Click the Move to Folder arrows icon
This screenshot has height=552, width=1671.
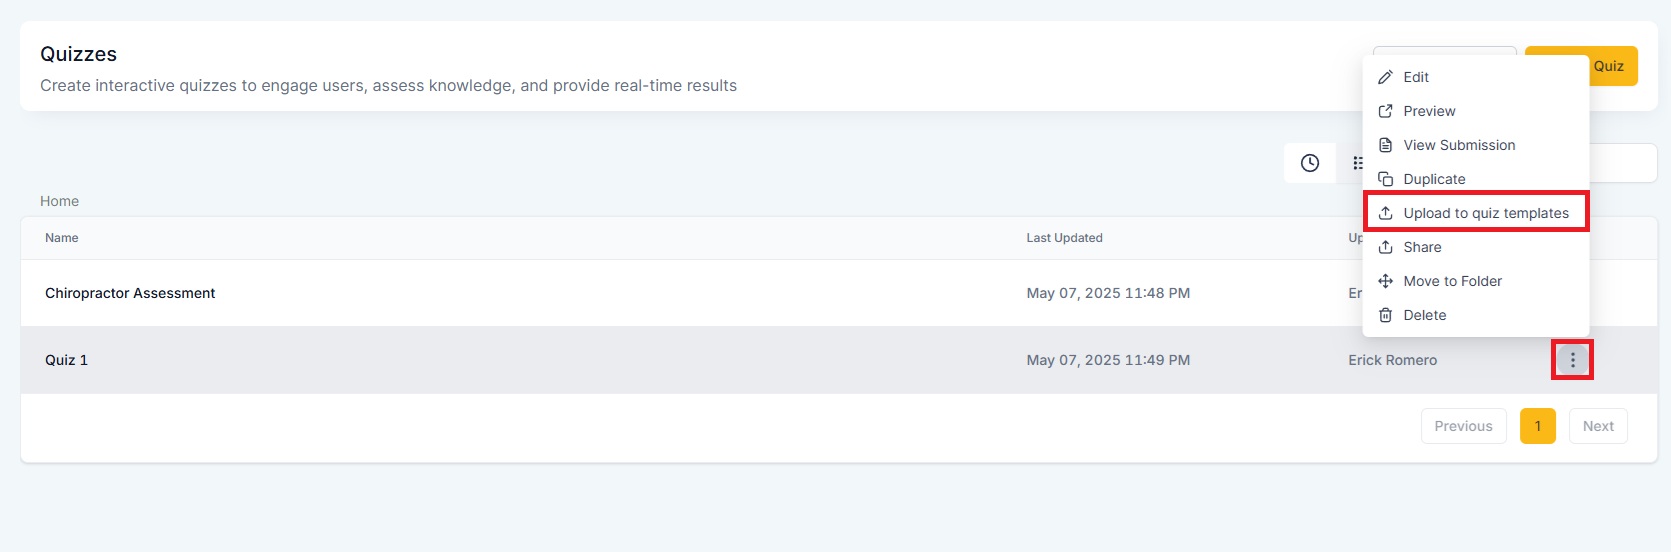pyautogui.click(x=1385, y=281)
